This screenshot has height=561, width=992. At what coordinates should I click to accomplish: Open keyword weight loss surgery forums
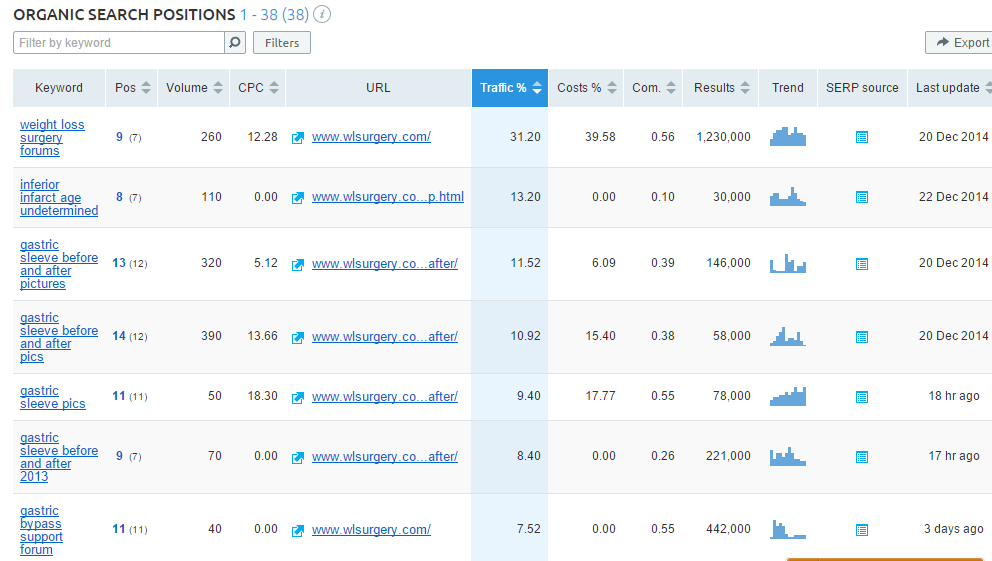pyautogui.click(x=52, y=138)
